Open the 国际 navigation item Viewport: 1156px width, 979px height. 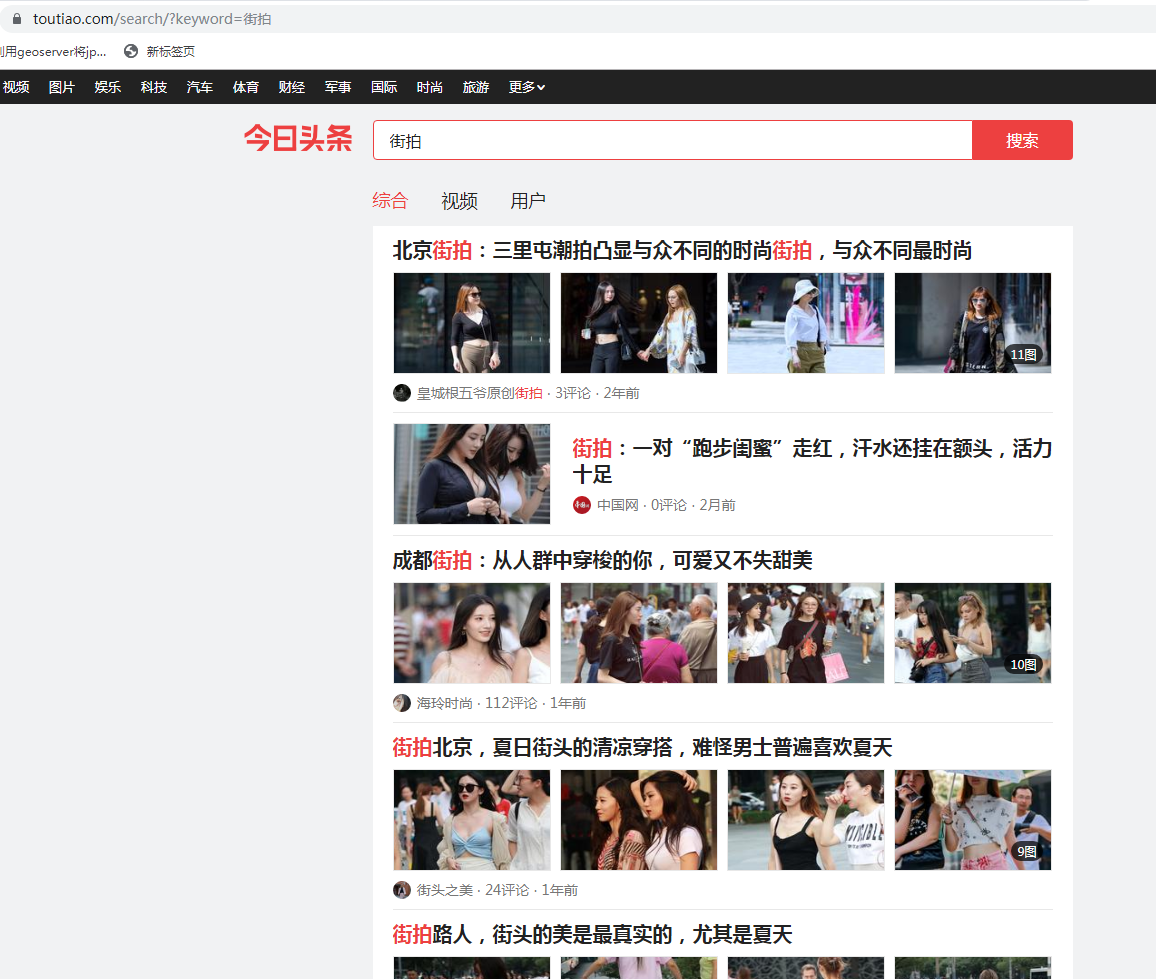pyautogui.click(x=384, y=87)
